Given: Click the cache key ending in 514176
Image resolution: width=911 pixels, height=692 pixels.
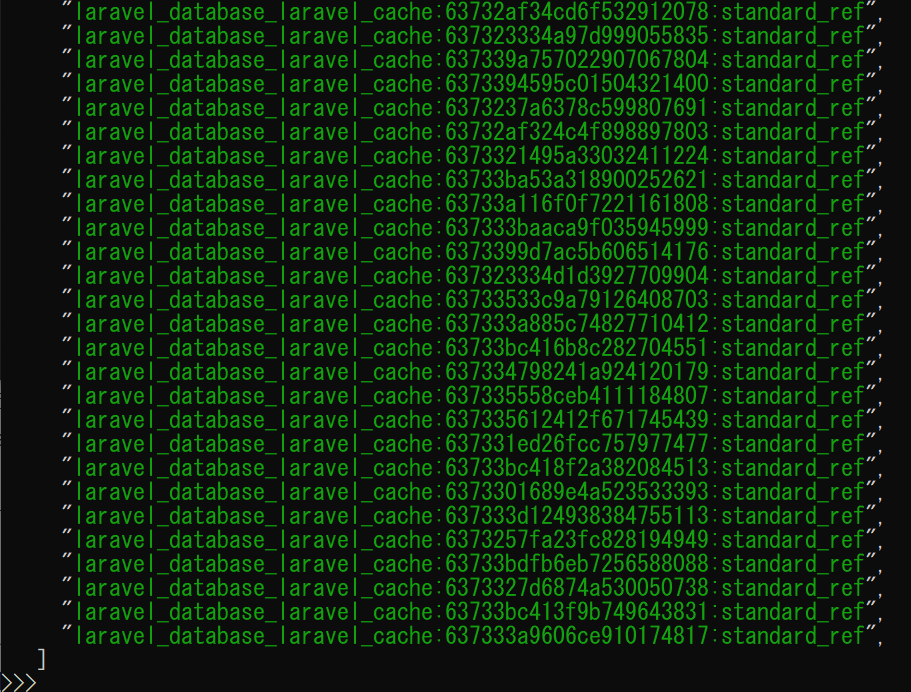Looking at the screenshot, I should coord(469,252).
